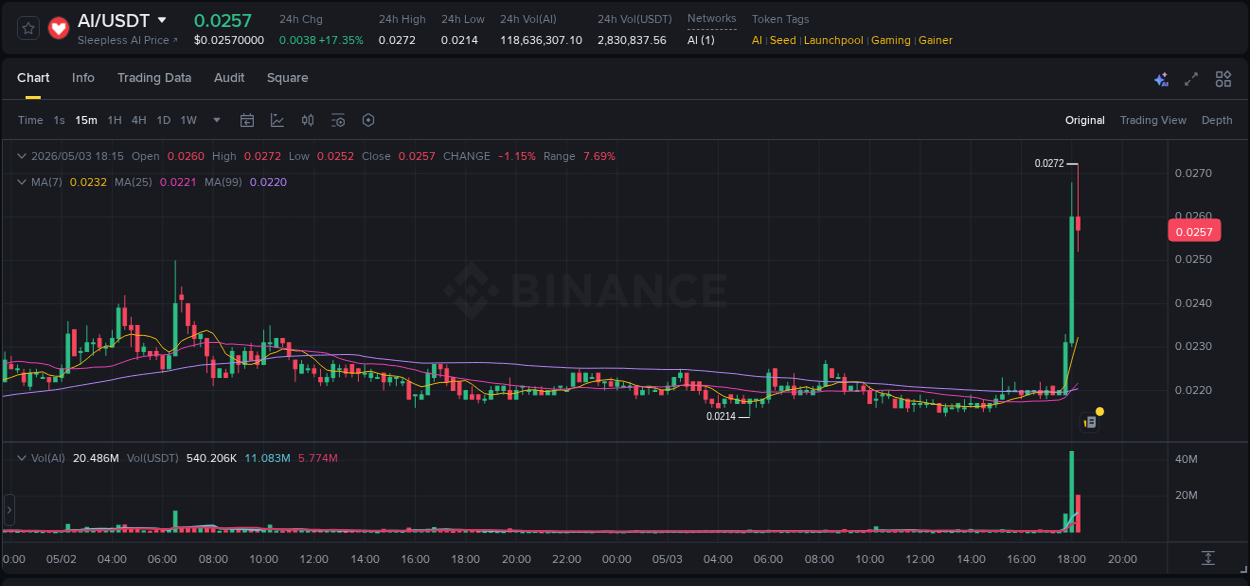Collapse the Vol(AI) indicator chevron

click(22, 458)
